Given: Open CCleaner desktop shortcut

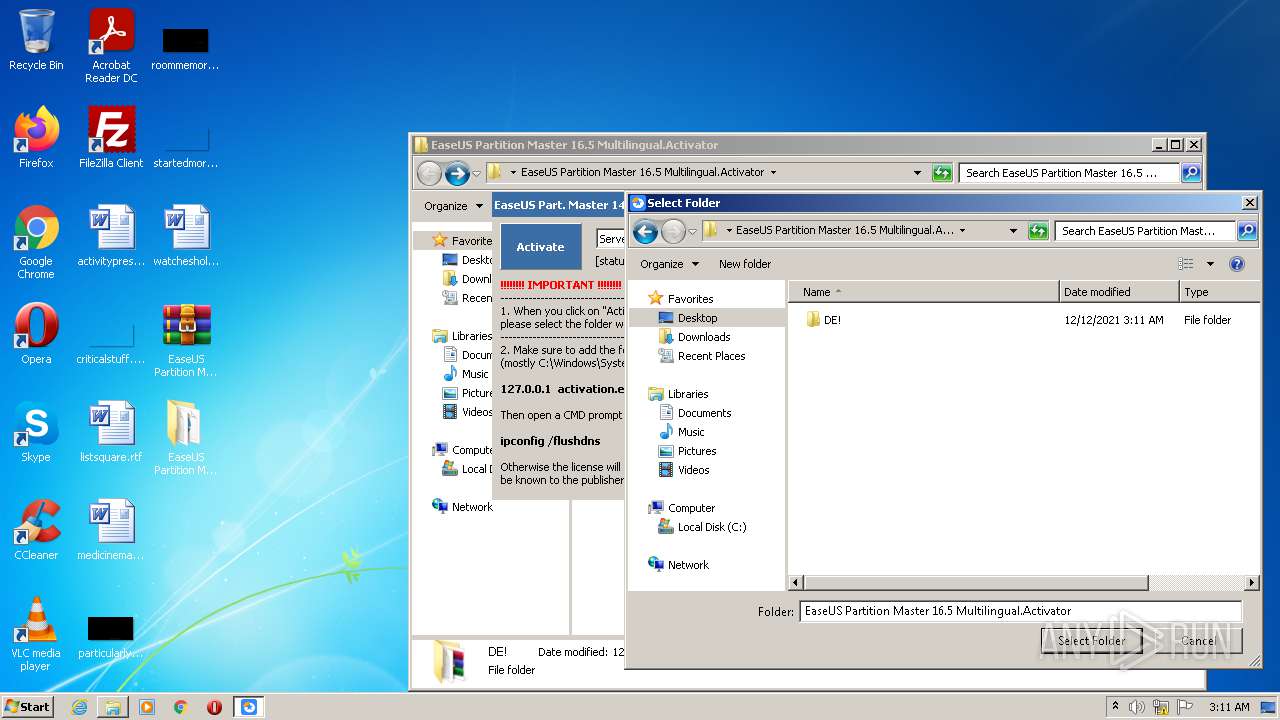Looking at the screenshot, I should click(x=36, y=530).
